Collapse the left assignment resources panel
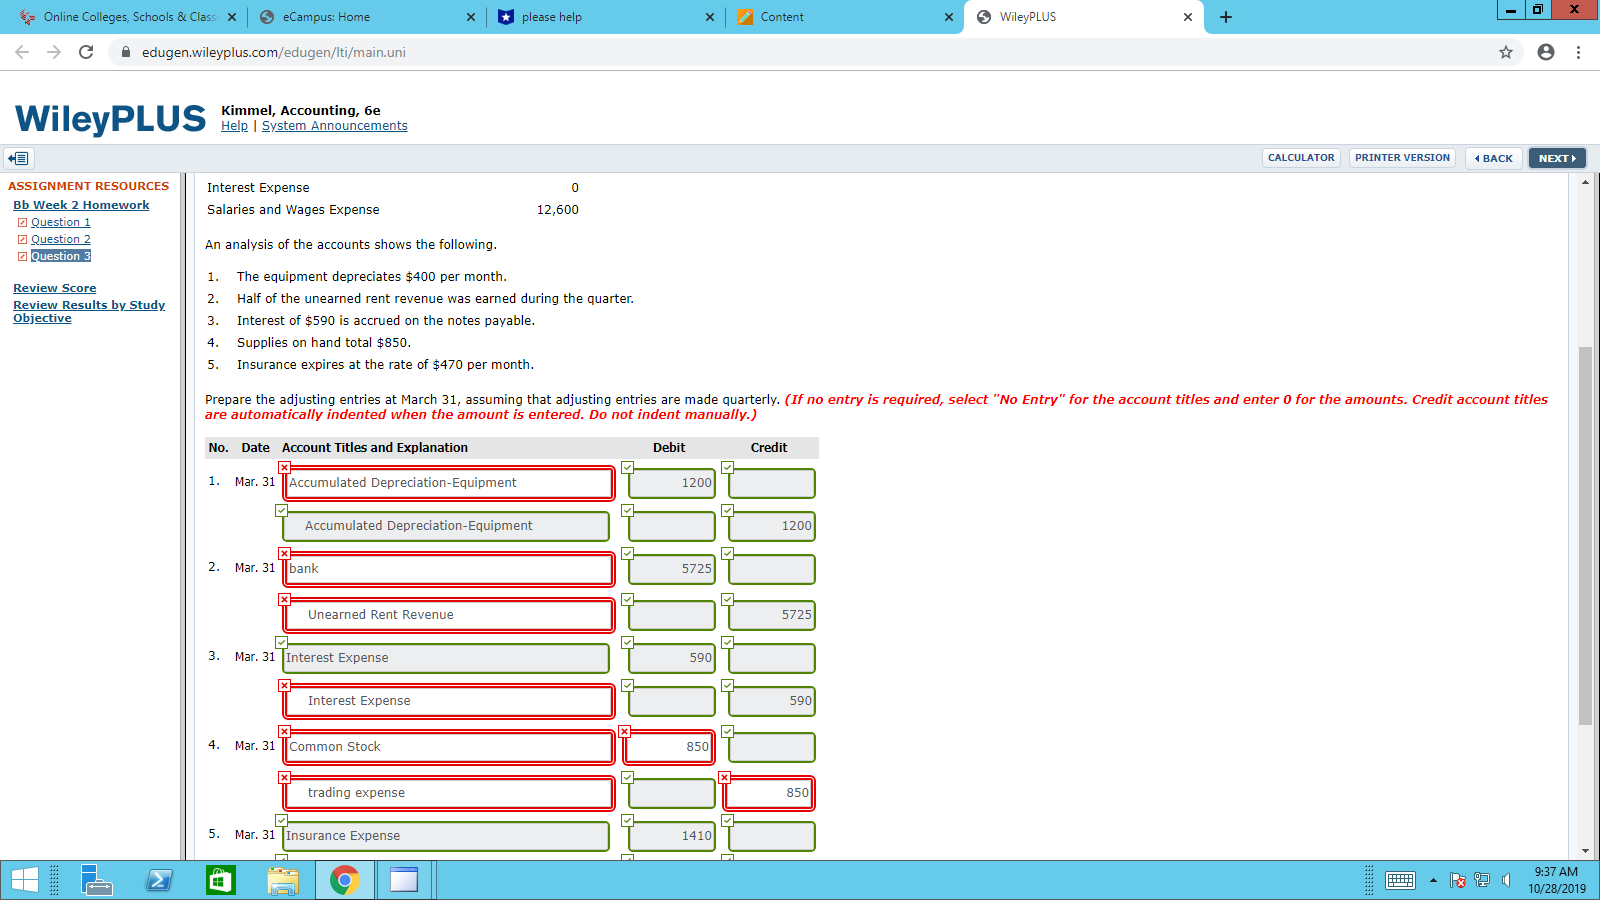Viewport: 1600px width, 900px height. pos(18,158)
